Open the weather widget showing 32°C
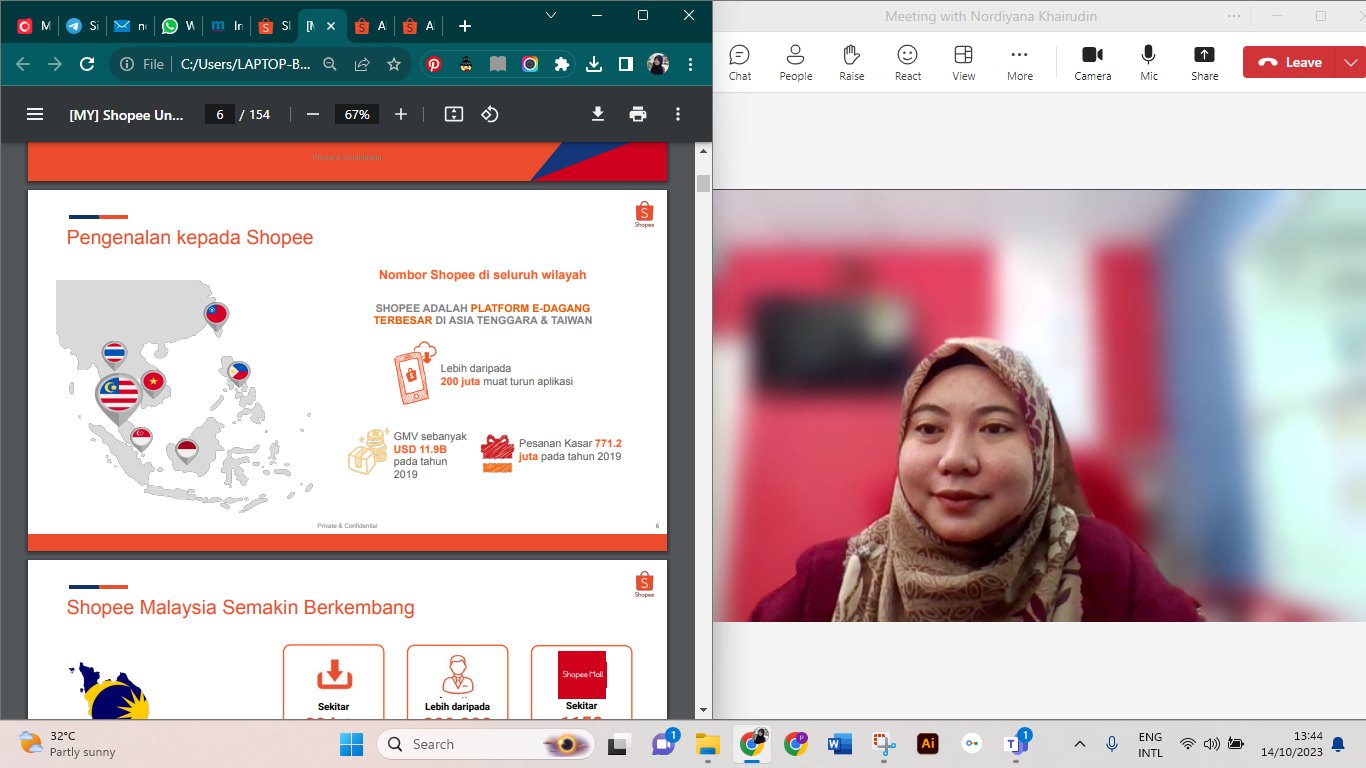The image size is (1366, 768). point(68,744)
